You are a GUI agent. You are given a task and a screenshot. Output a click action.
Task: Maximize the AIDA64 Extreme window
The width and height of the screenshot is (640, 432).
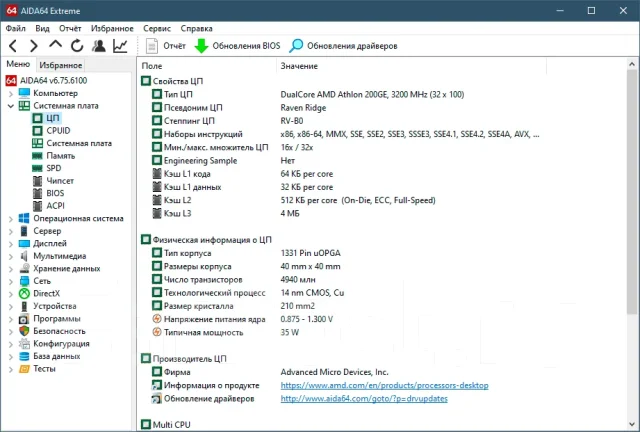(591, 11)
